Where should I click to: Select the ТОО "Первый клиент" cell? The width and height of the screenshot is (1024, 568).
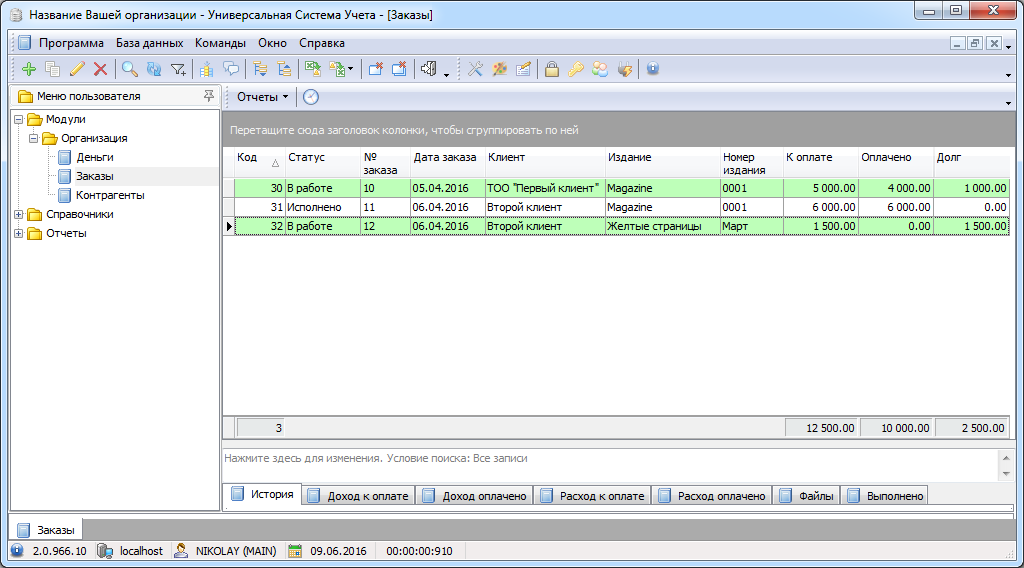tap(545, 188)
